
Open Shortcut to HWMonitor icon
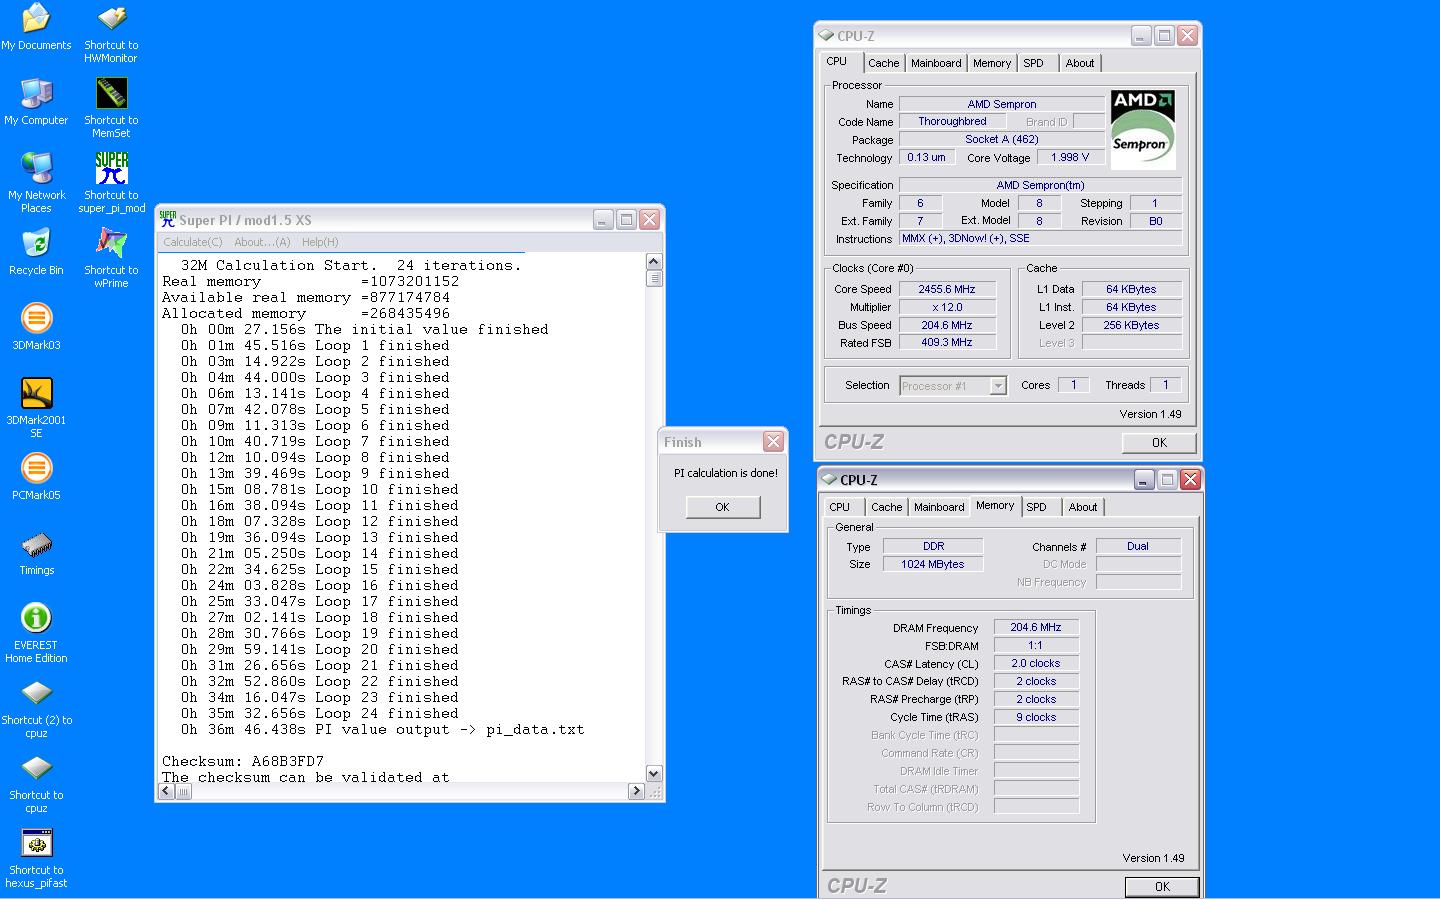click(x=111, y=33)
